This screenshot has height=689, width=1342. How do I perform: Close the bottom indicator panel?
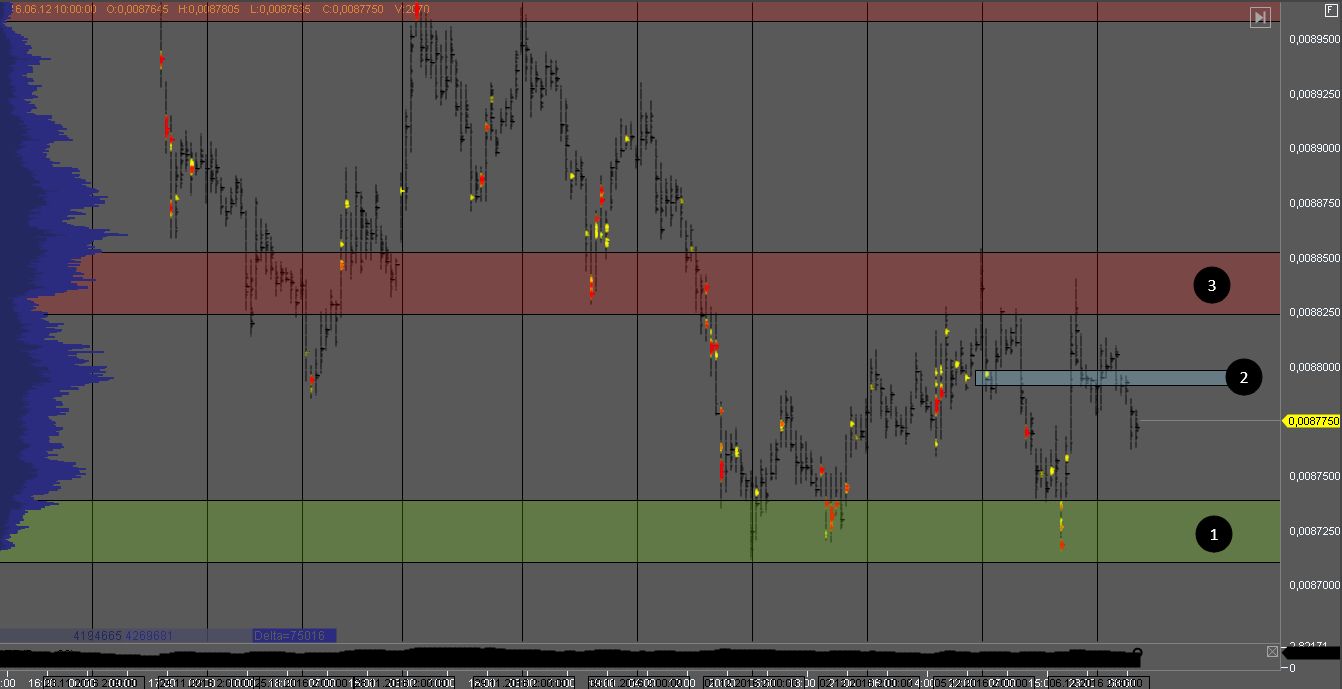tap(1272, 652)
